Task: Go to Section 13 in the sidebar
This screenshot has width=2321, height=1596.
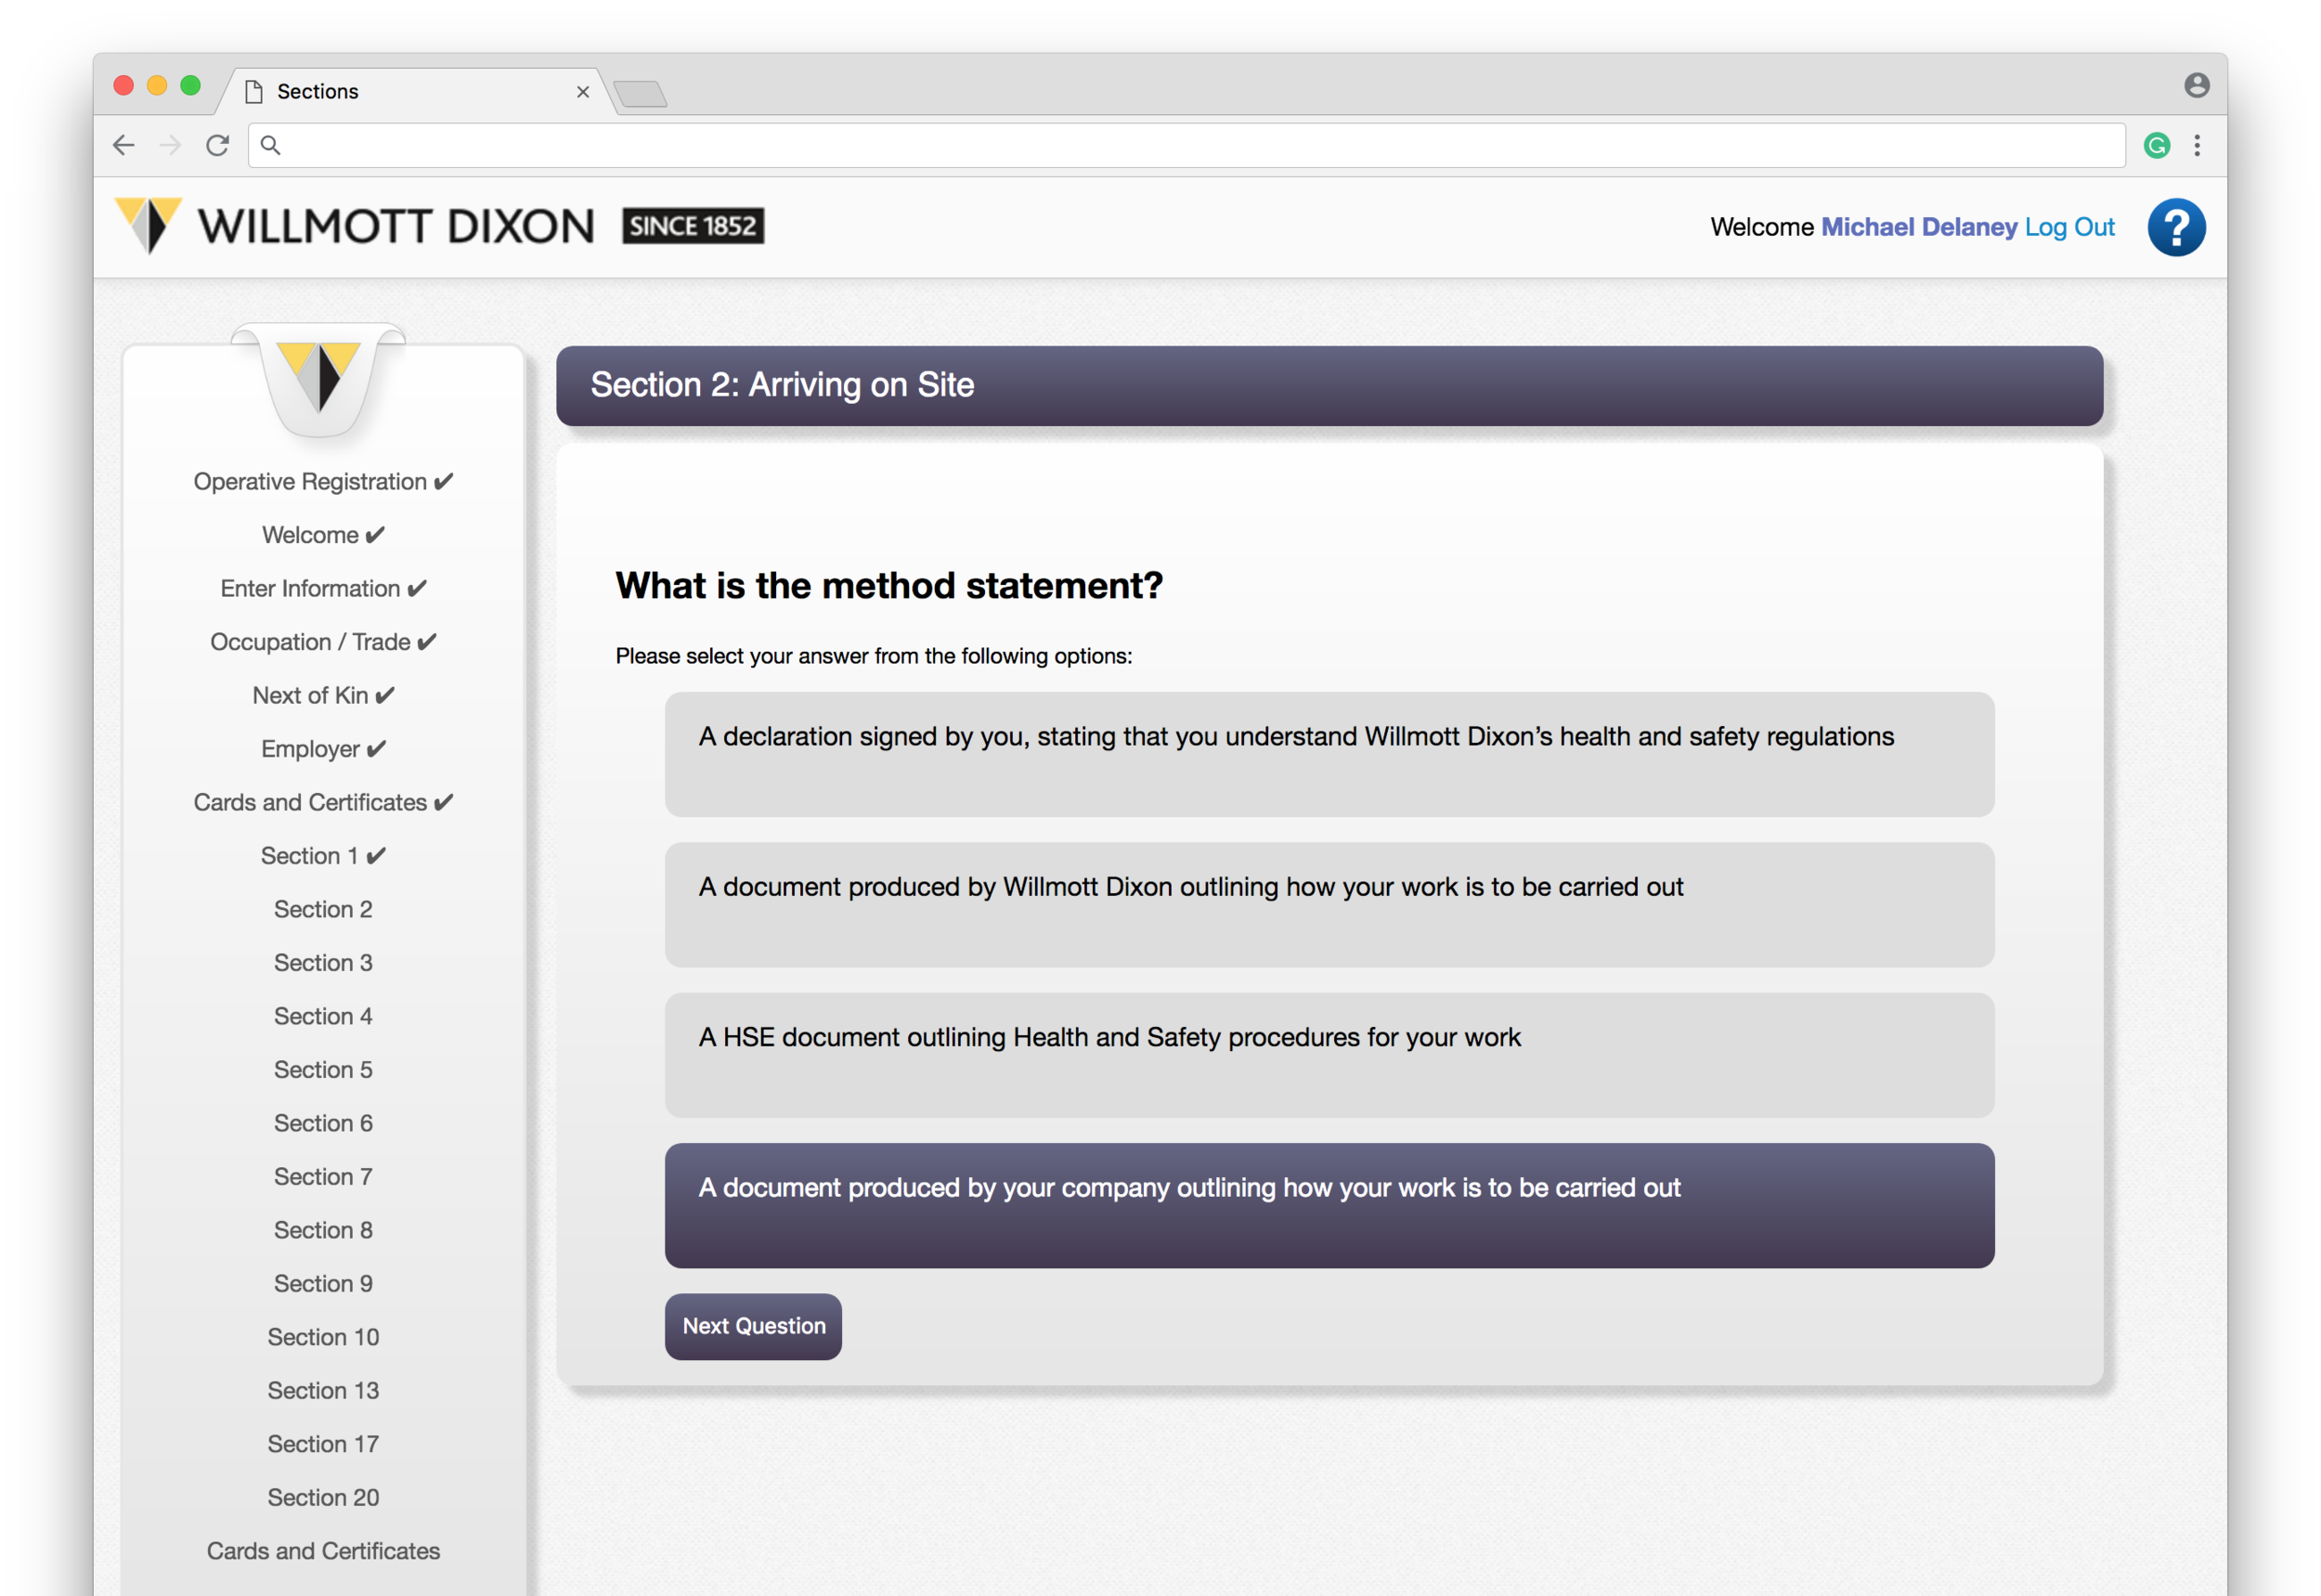Action: pos(323,1391)
